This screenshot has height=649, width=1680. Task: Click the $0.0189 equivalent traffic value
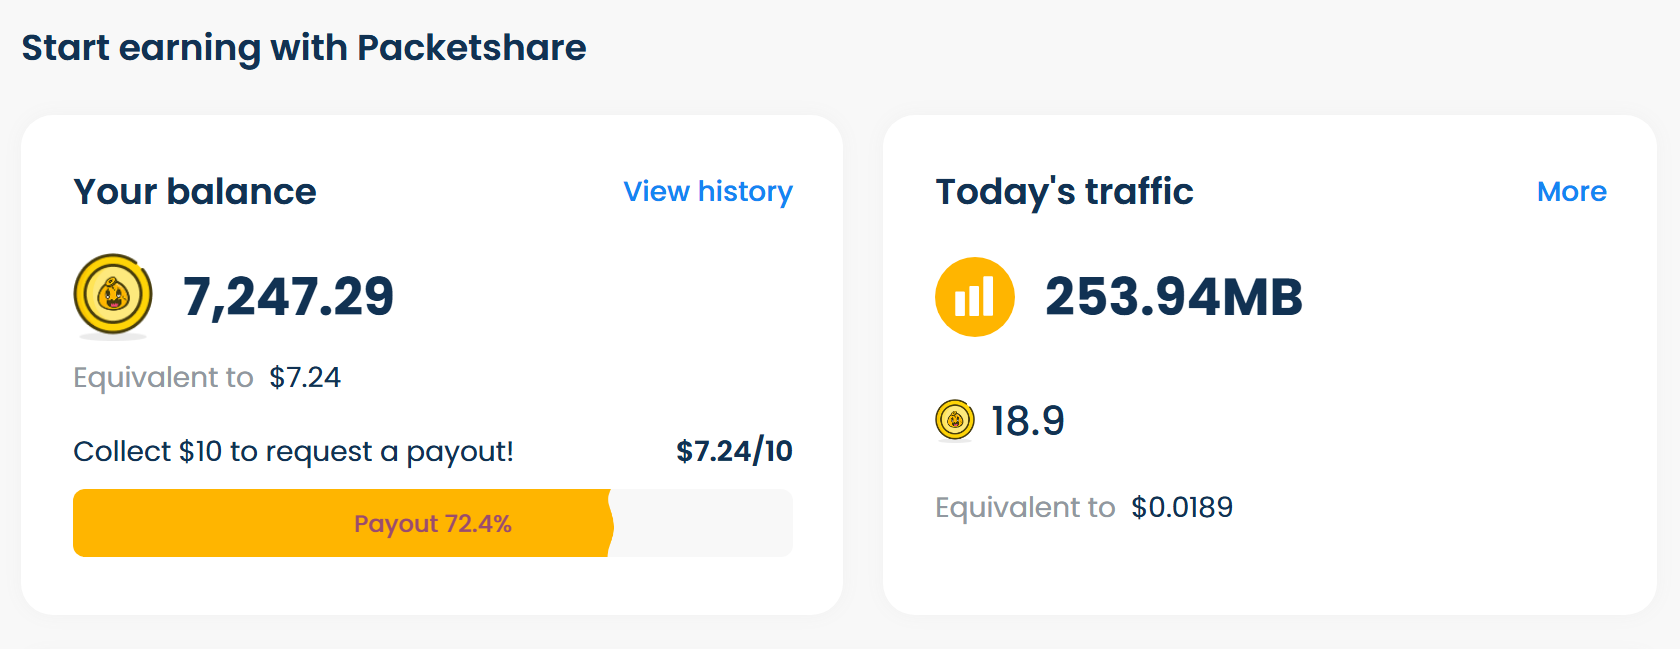[x=1182, y=507]
